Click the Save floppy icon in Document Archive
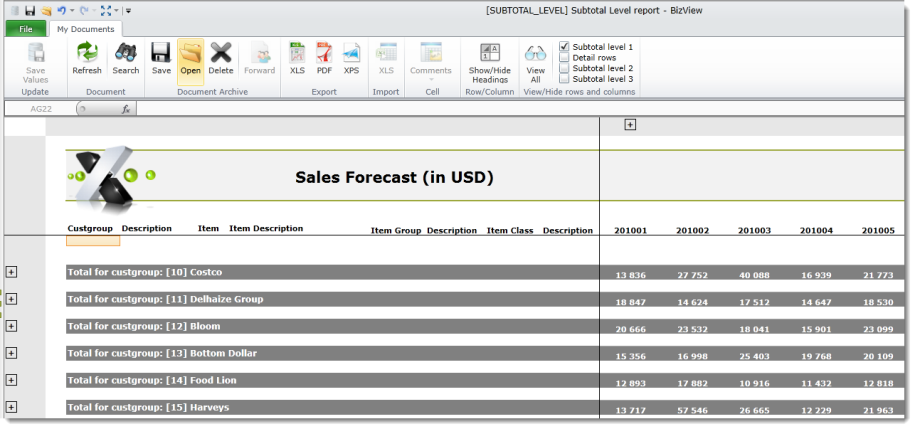The width and height of the screenshot is (915, 429). [x=161, y=53]
